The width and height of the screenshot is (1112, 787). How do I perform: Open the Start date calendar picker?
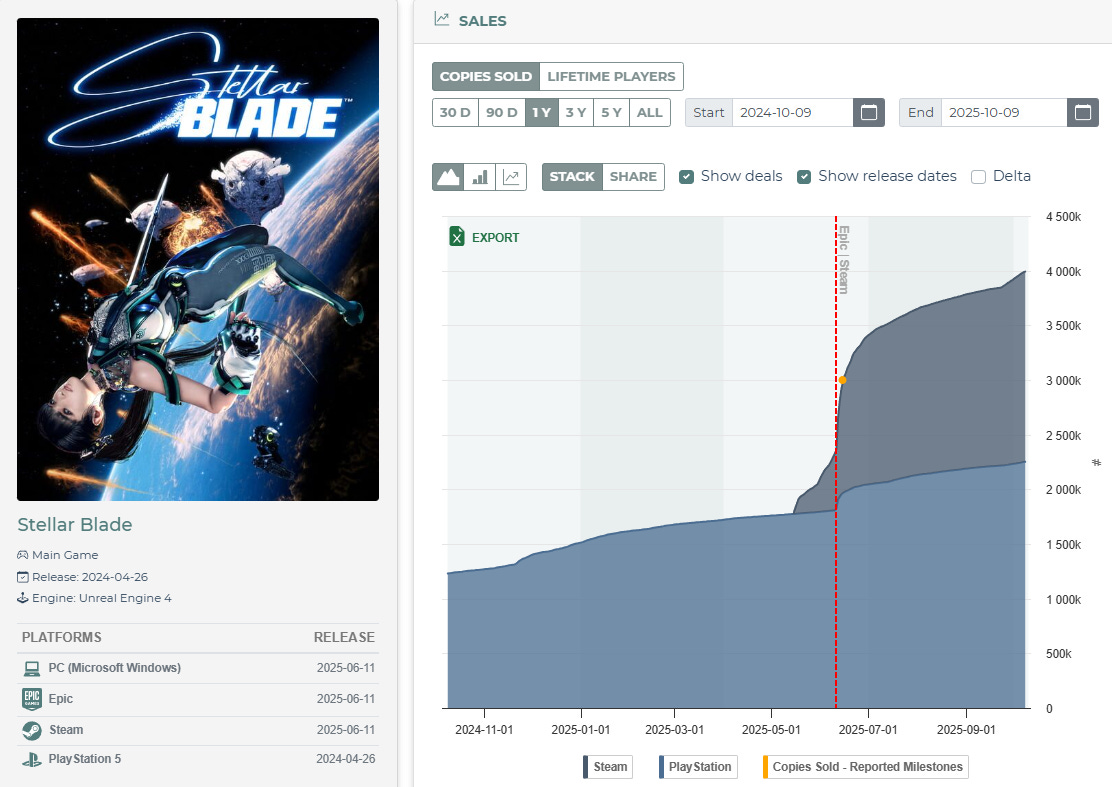coord(869,113)
